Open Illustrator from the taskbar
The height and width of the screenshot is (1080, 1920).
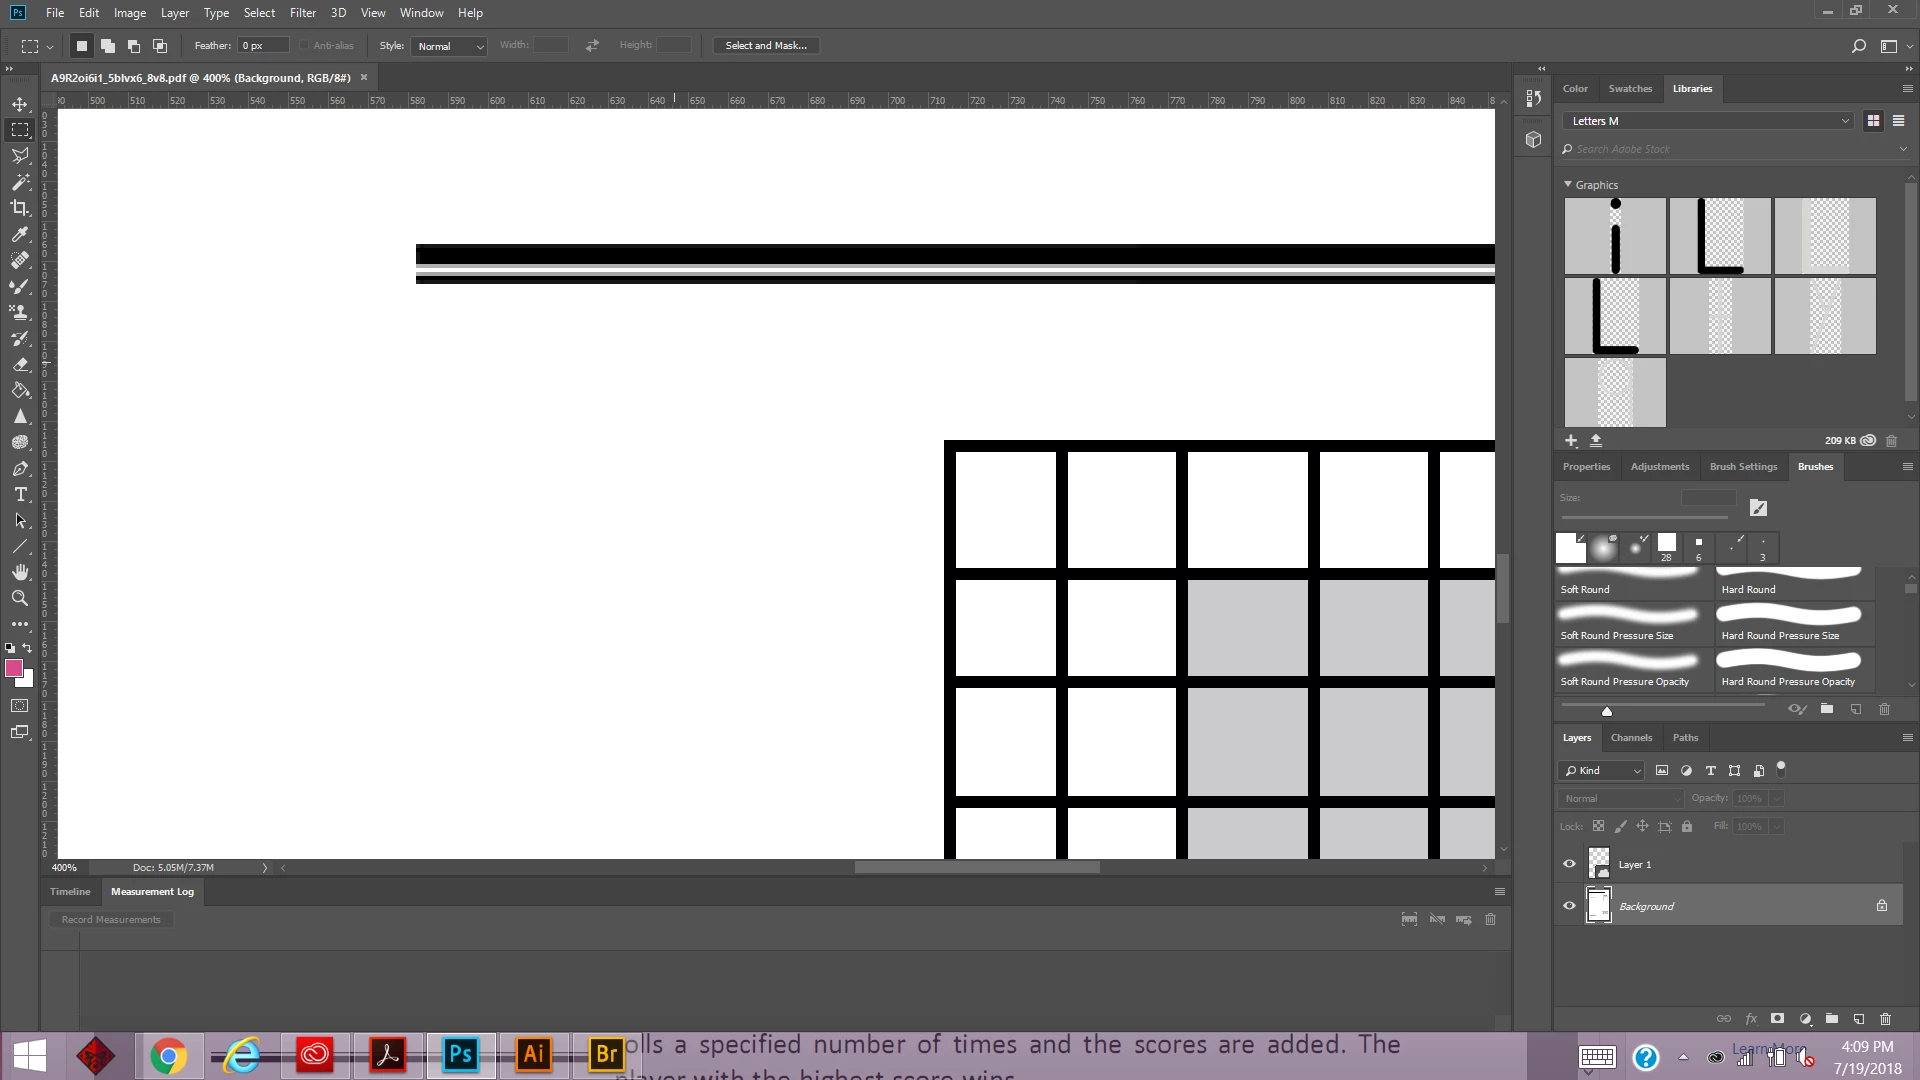coord(534,1055)
